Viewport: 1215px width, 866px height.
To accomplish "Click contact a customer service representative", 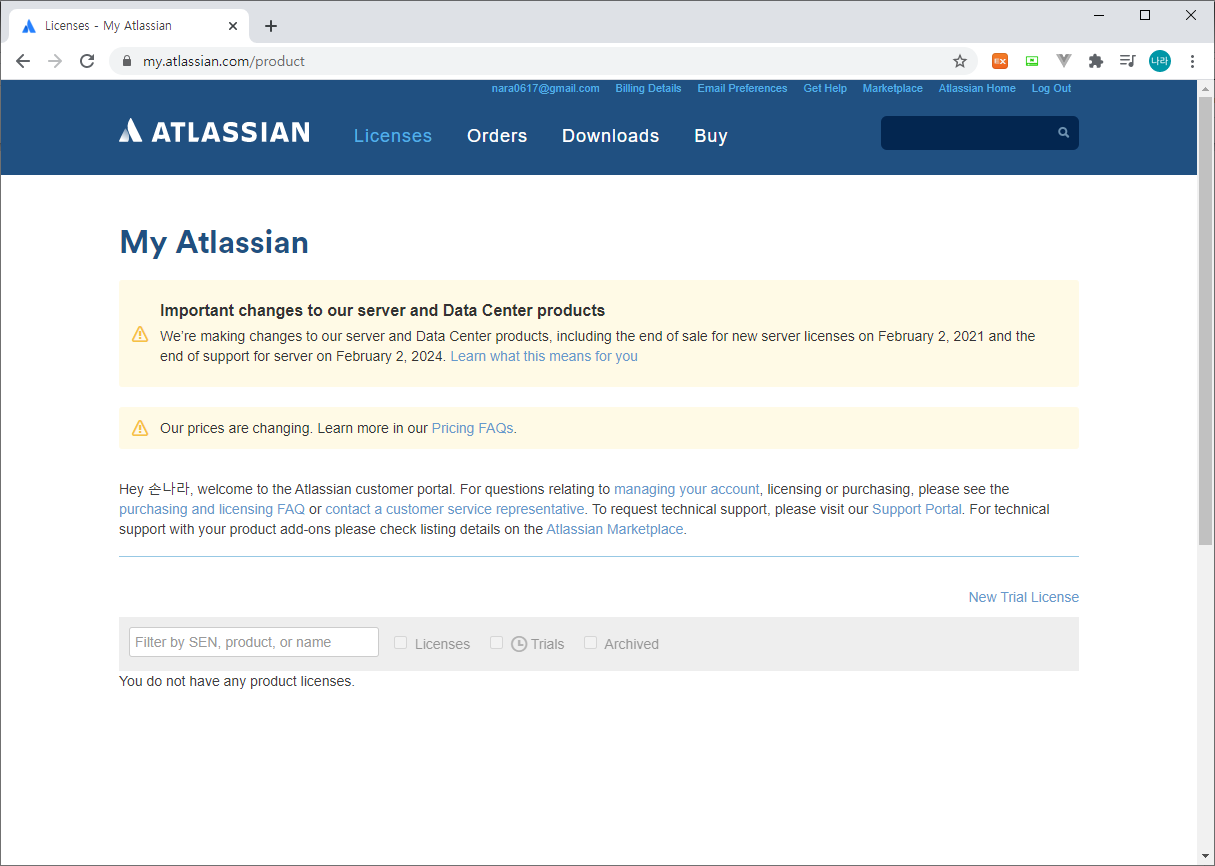I will pyautogui.click(x=455, y=509).
